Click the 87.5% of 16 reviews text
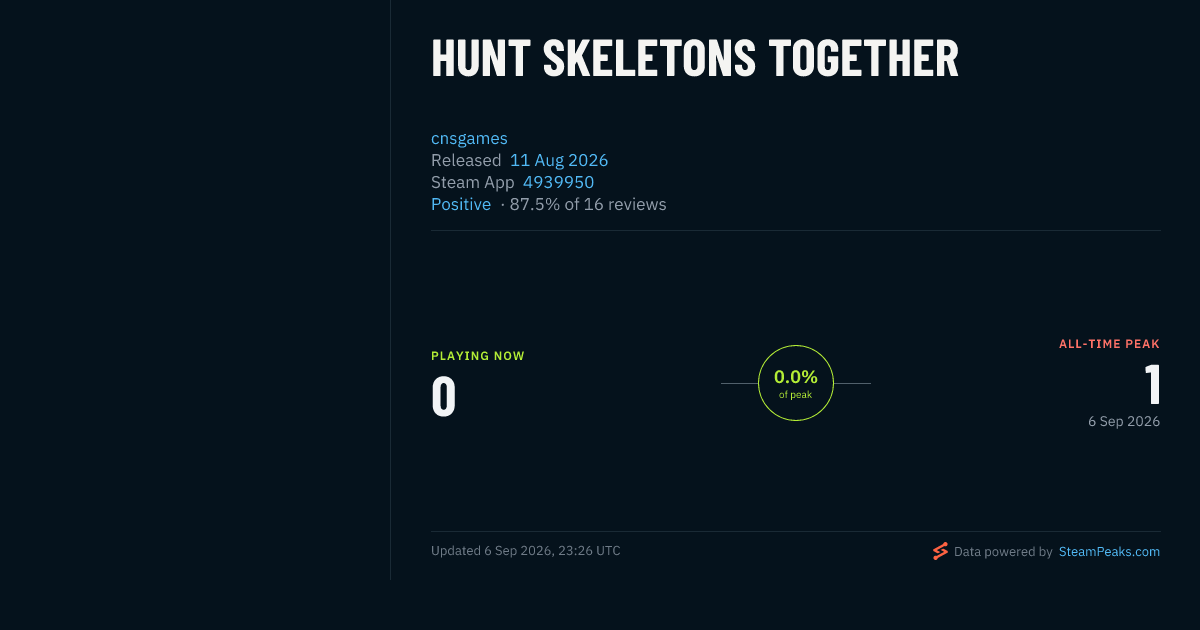The width and height of the screenshot is (1200, 630). tap(588, 204)
